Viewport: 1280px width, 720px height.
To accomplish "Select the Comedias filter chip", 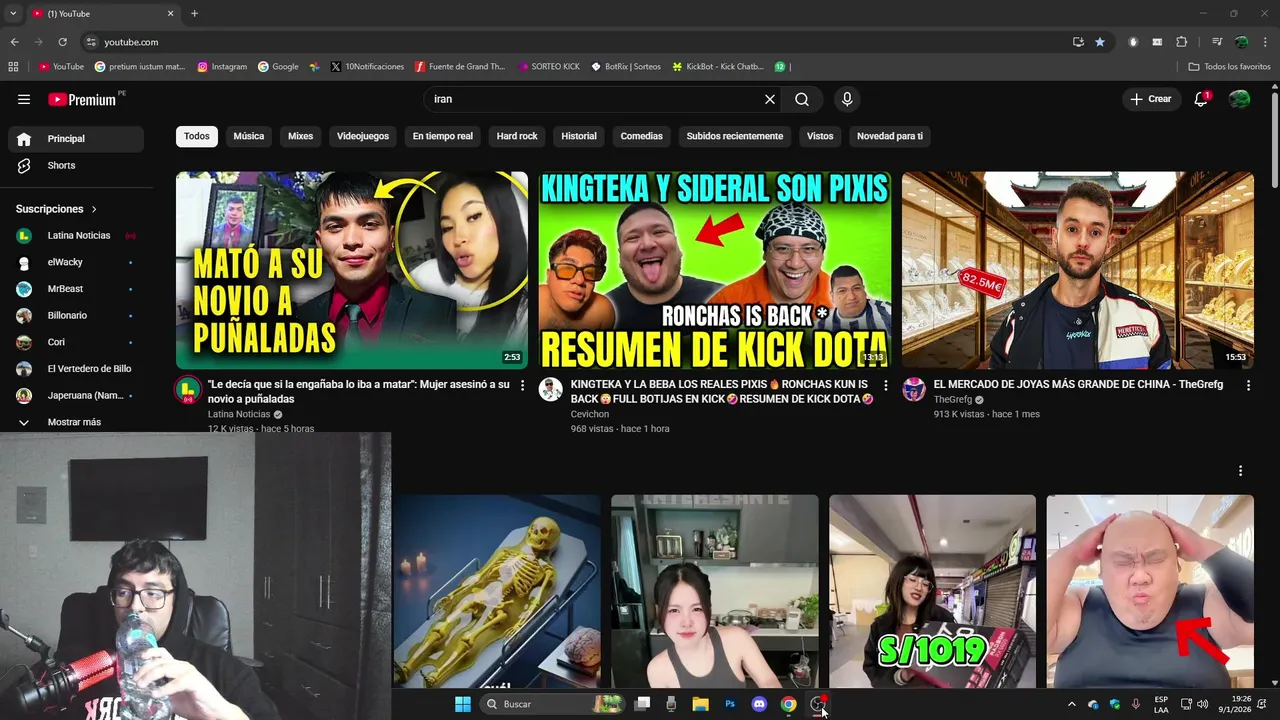I will (641, 136).
